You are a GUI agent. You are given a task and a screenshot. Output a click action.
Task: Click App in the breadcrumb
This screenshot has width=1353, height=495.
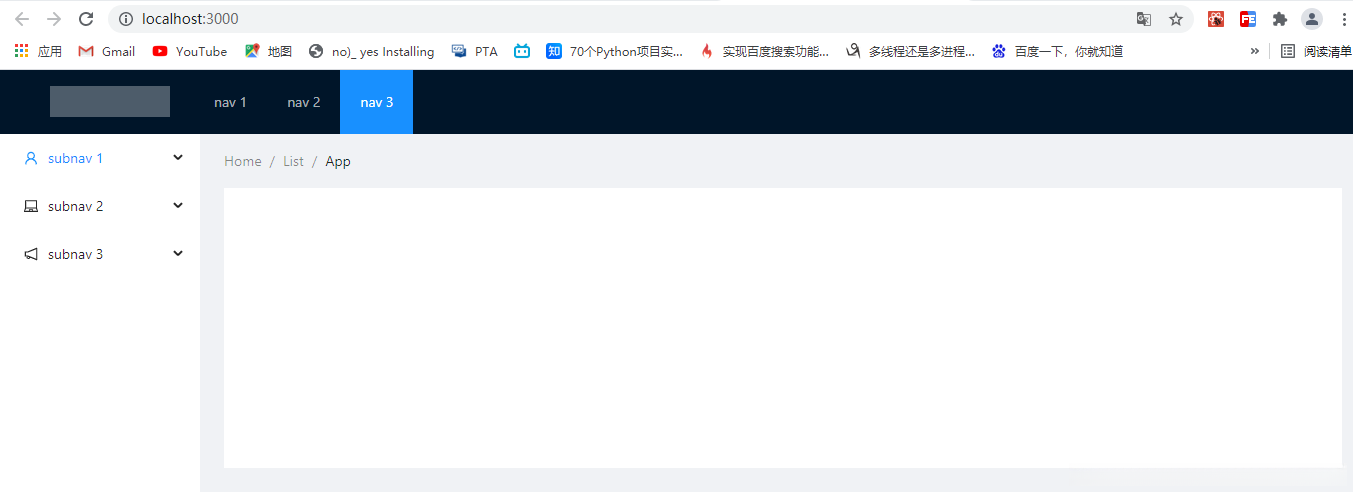pyautogui.click(x=338, y=161)
